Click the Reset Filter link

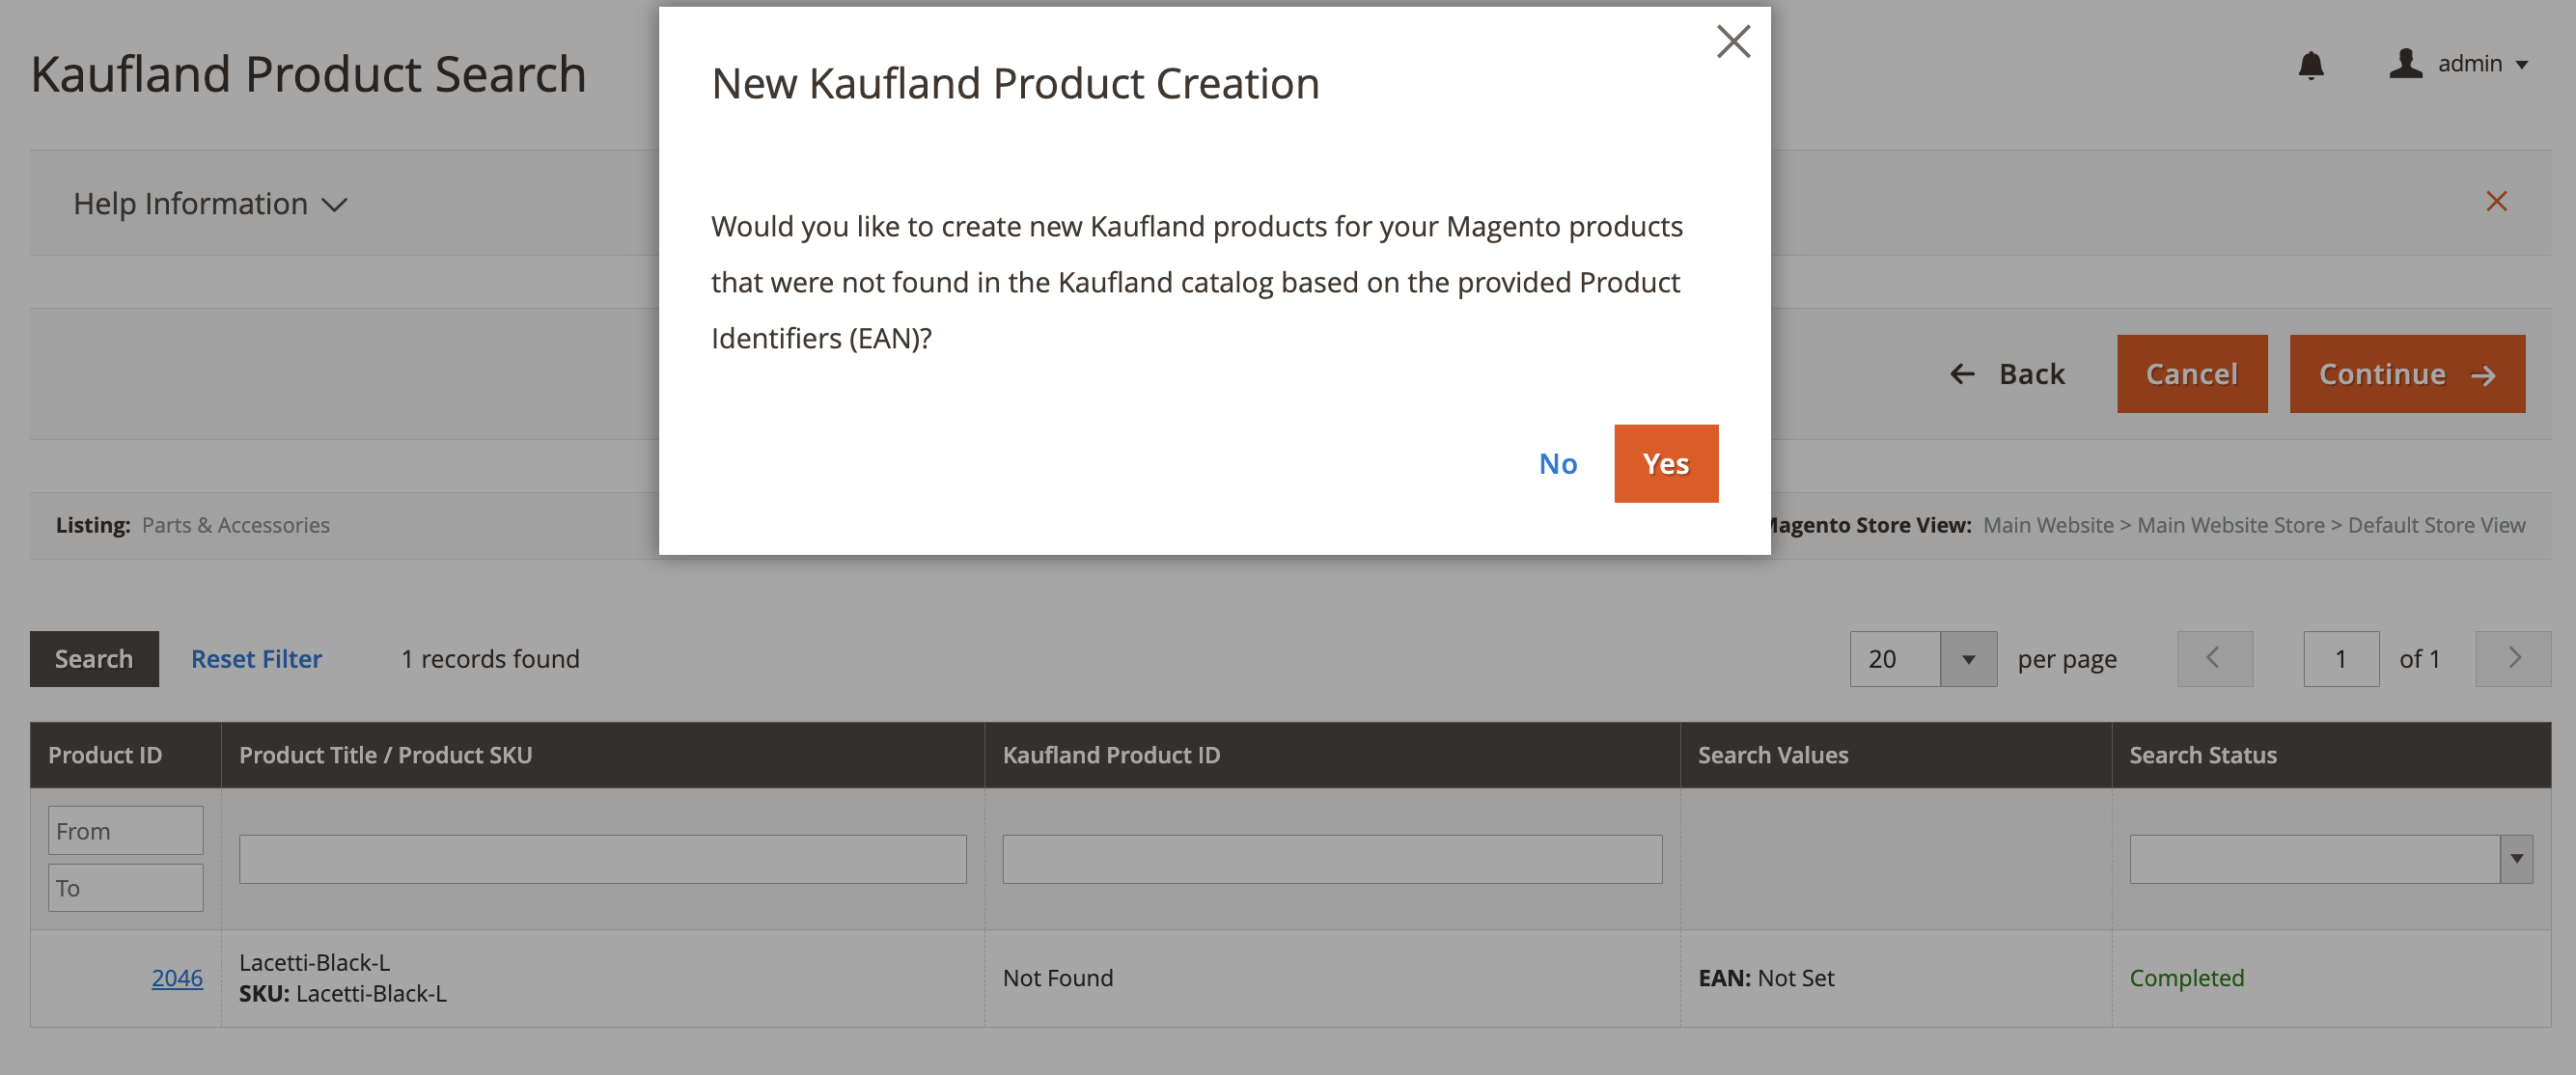coord(256,659)
